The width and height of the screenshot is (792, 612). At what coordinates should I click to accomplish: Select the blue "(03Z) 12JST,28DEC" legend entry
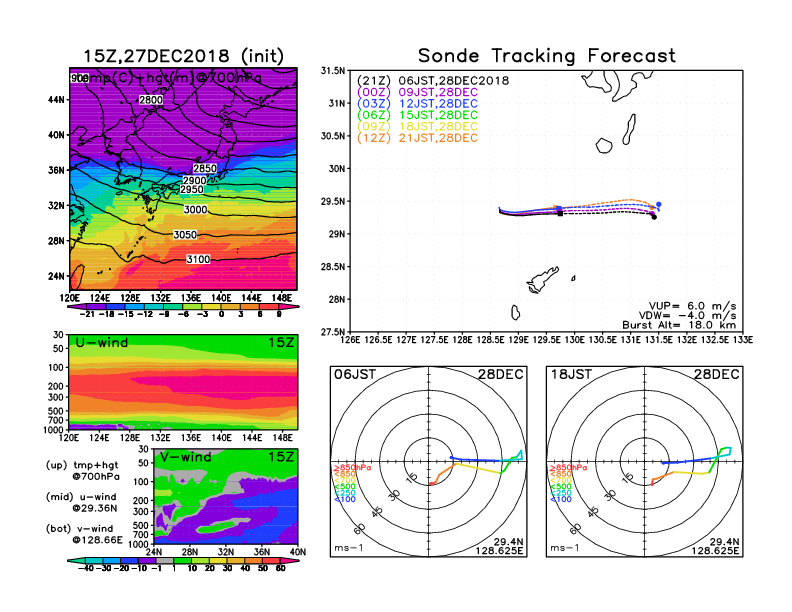[417, 104]
